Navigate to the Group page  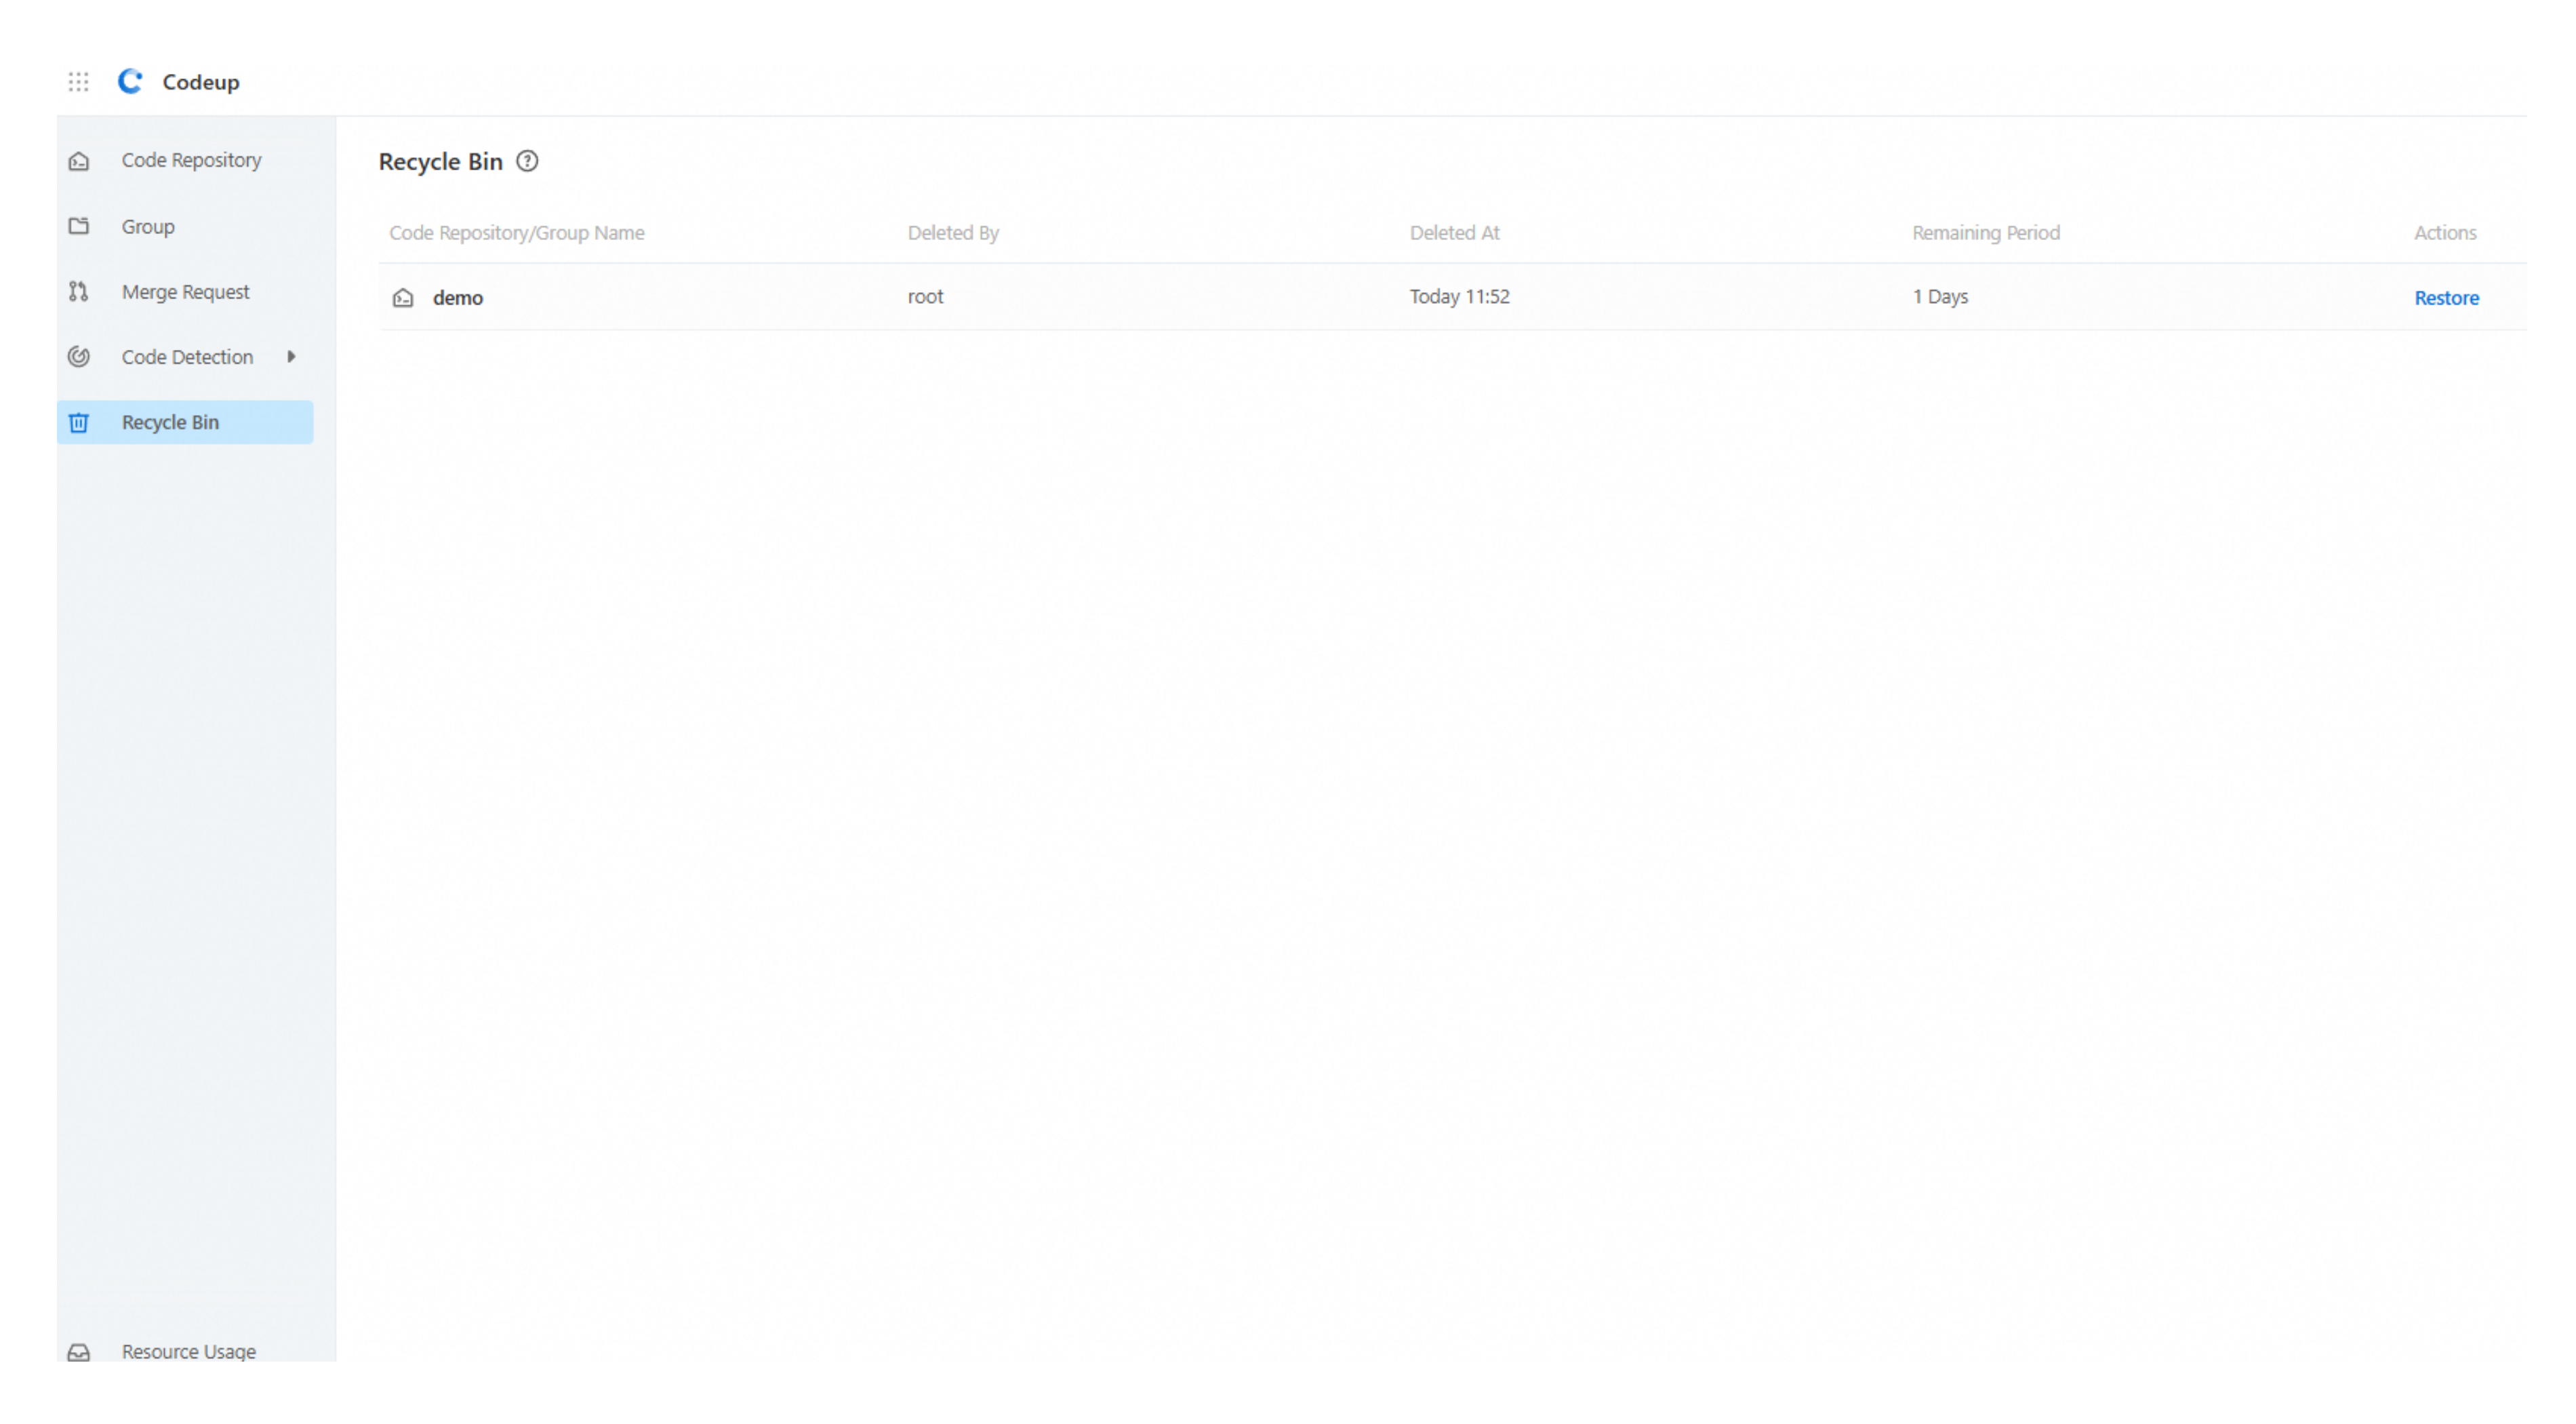(x=147, y=226)
